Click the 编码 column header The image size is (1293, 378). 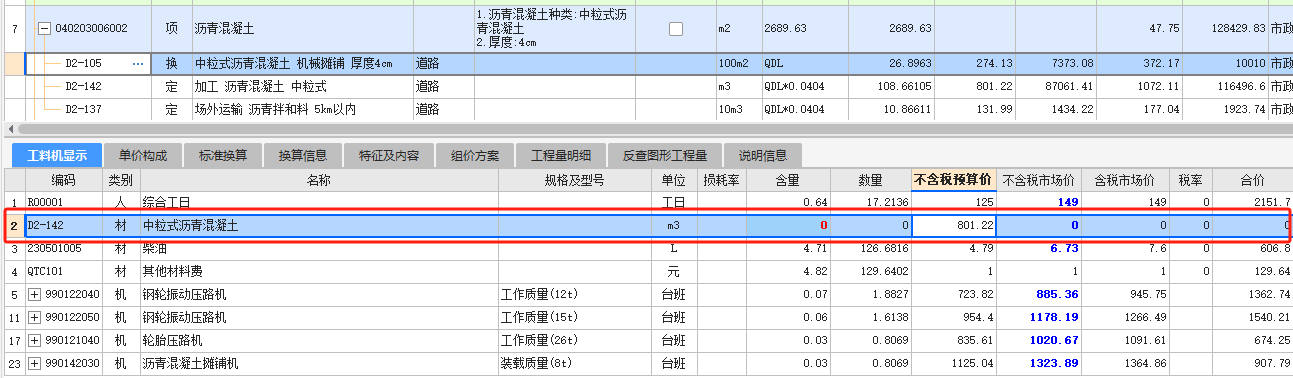click(64, 181)
